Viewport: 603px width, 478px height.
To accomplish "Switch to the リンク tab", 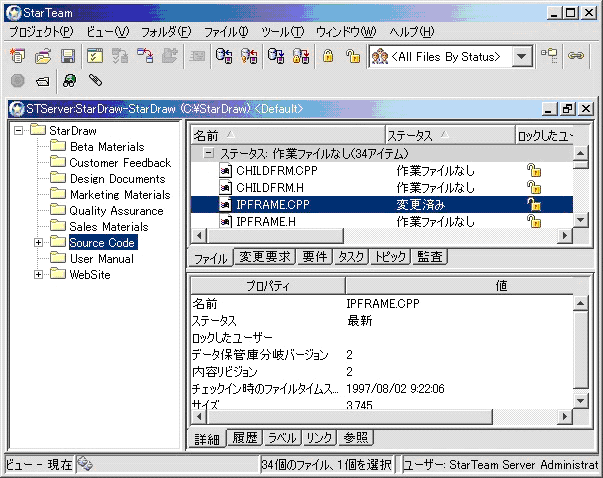I will tap(319, 438).
